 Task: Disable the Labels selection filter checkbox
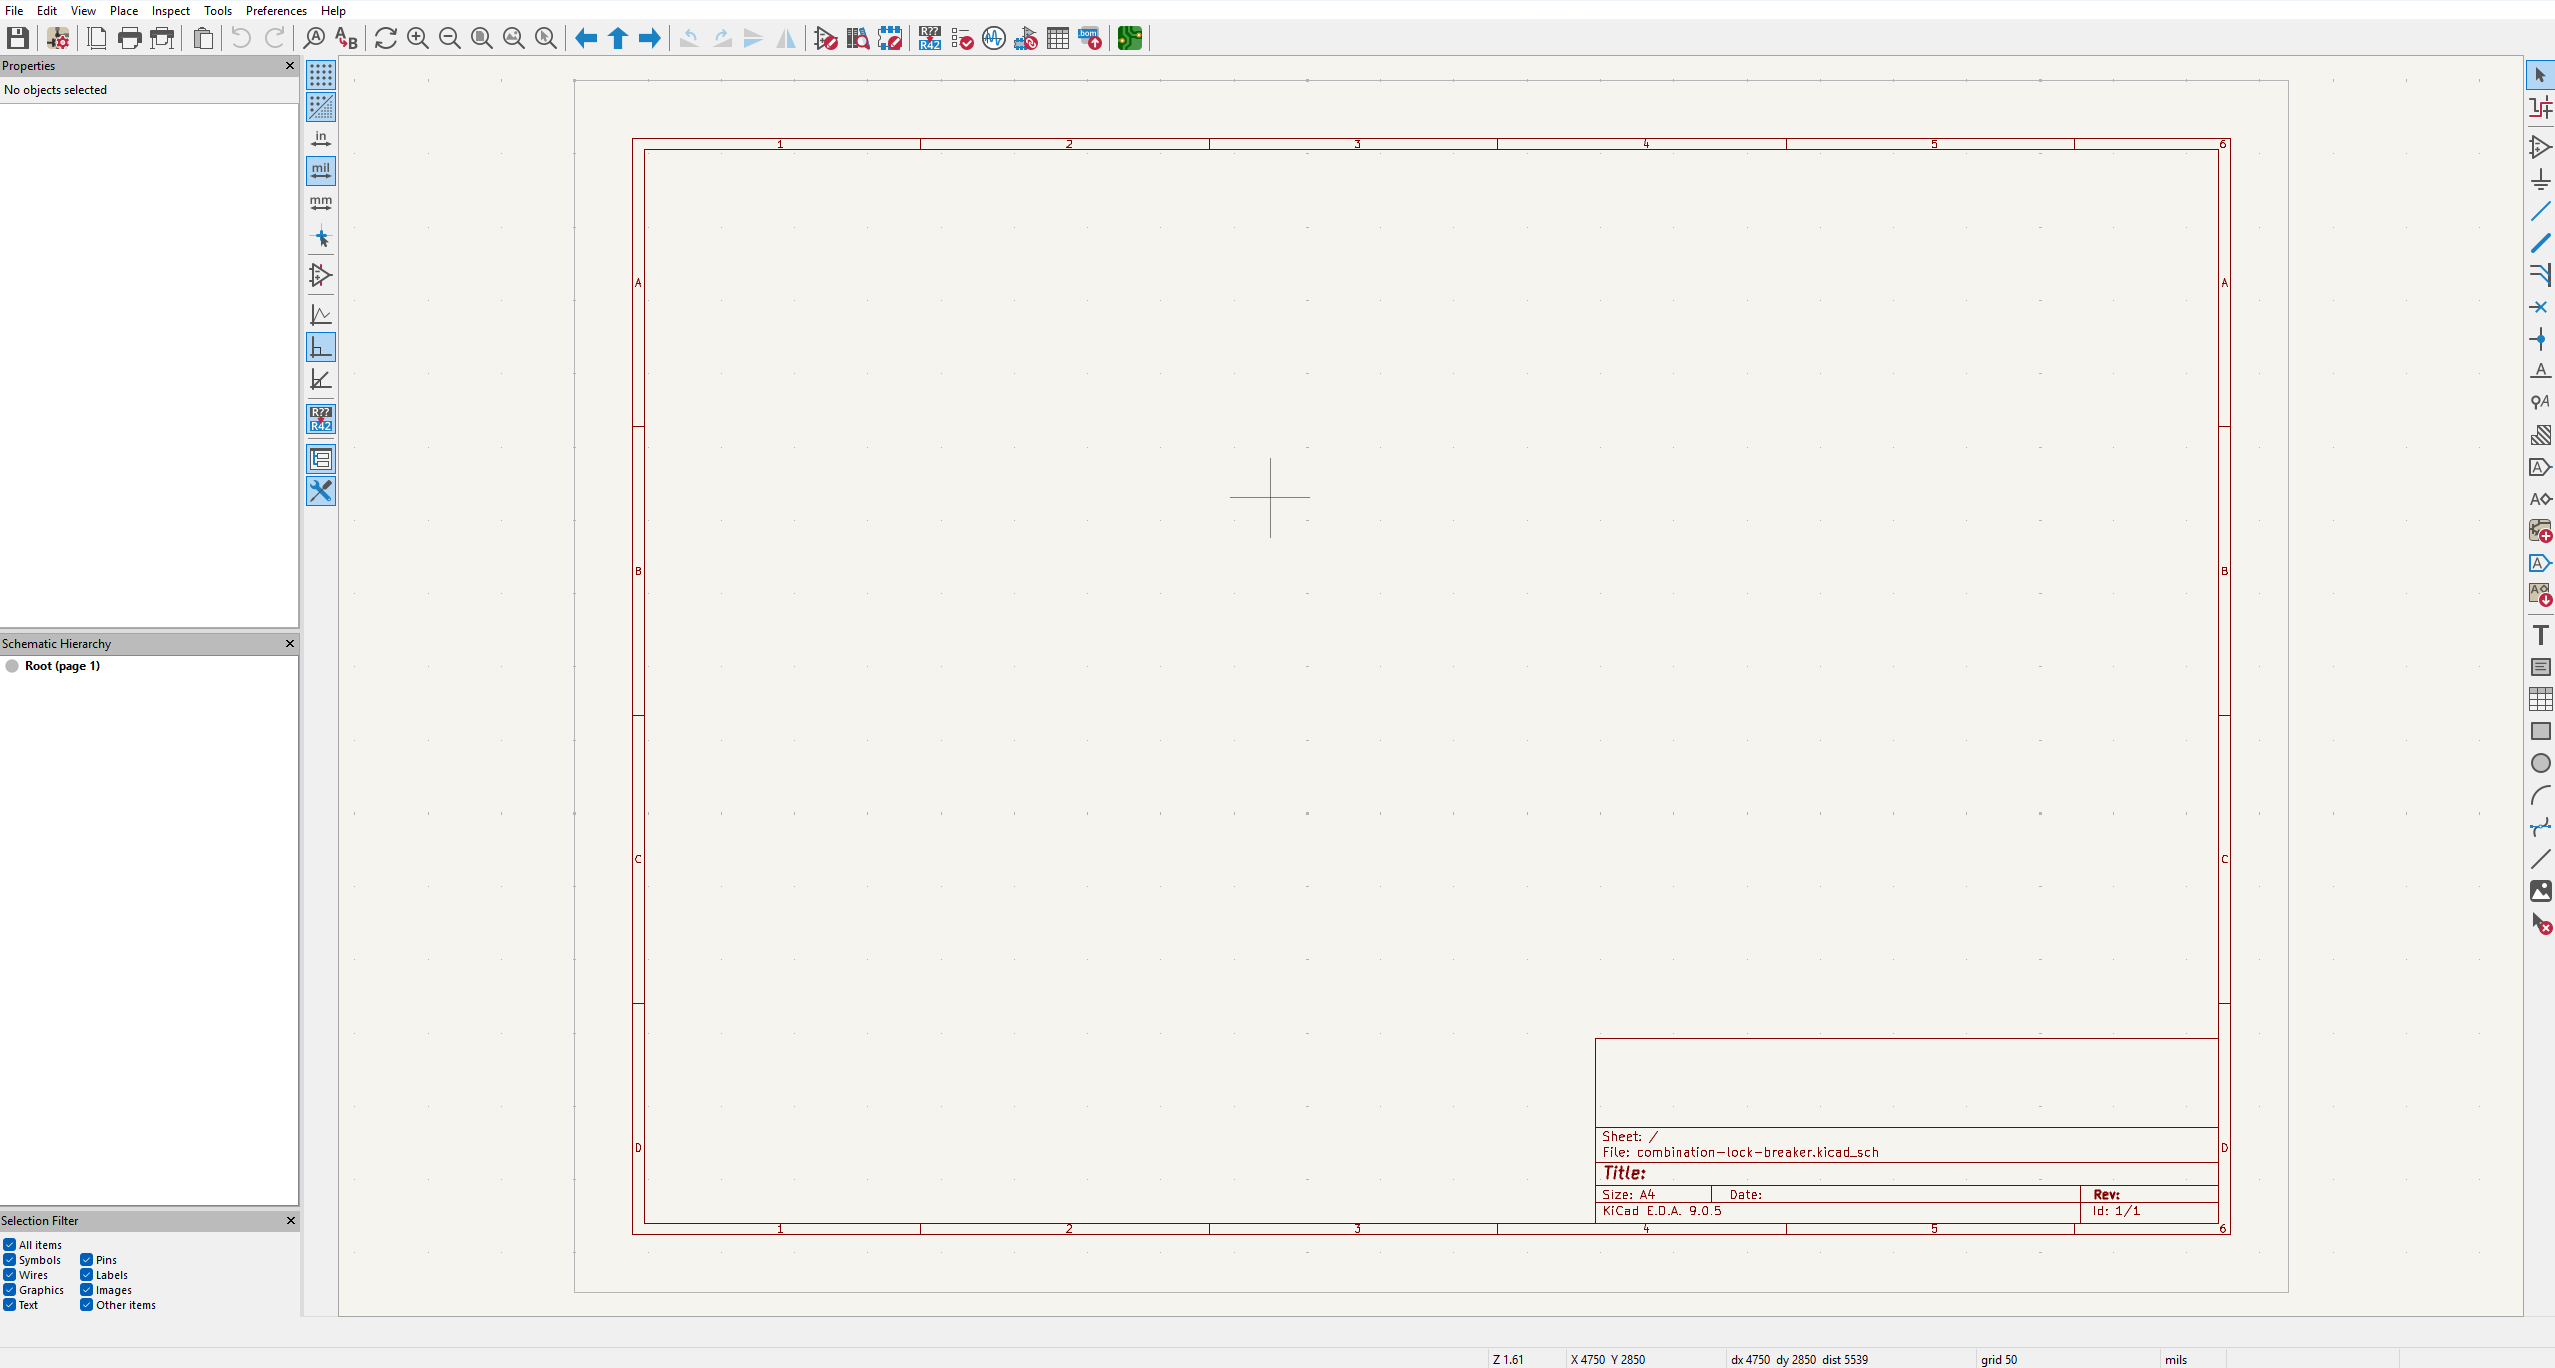(87, 1275)
